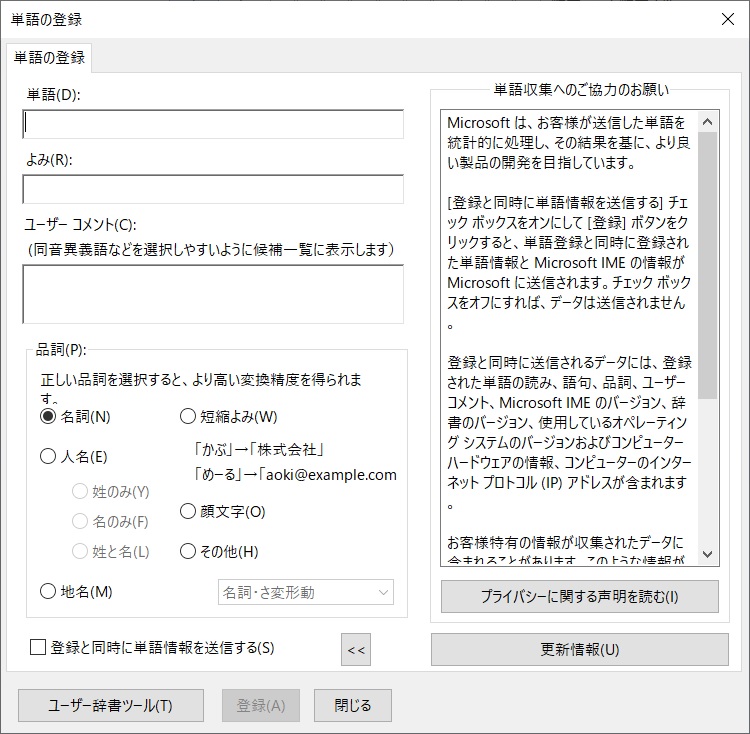The width and height of the screenshot is (750, 734).
Task: Click the 更新情報(U) button
Action: tap(579, 649)
